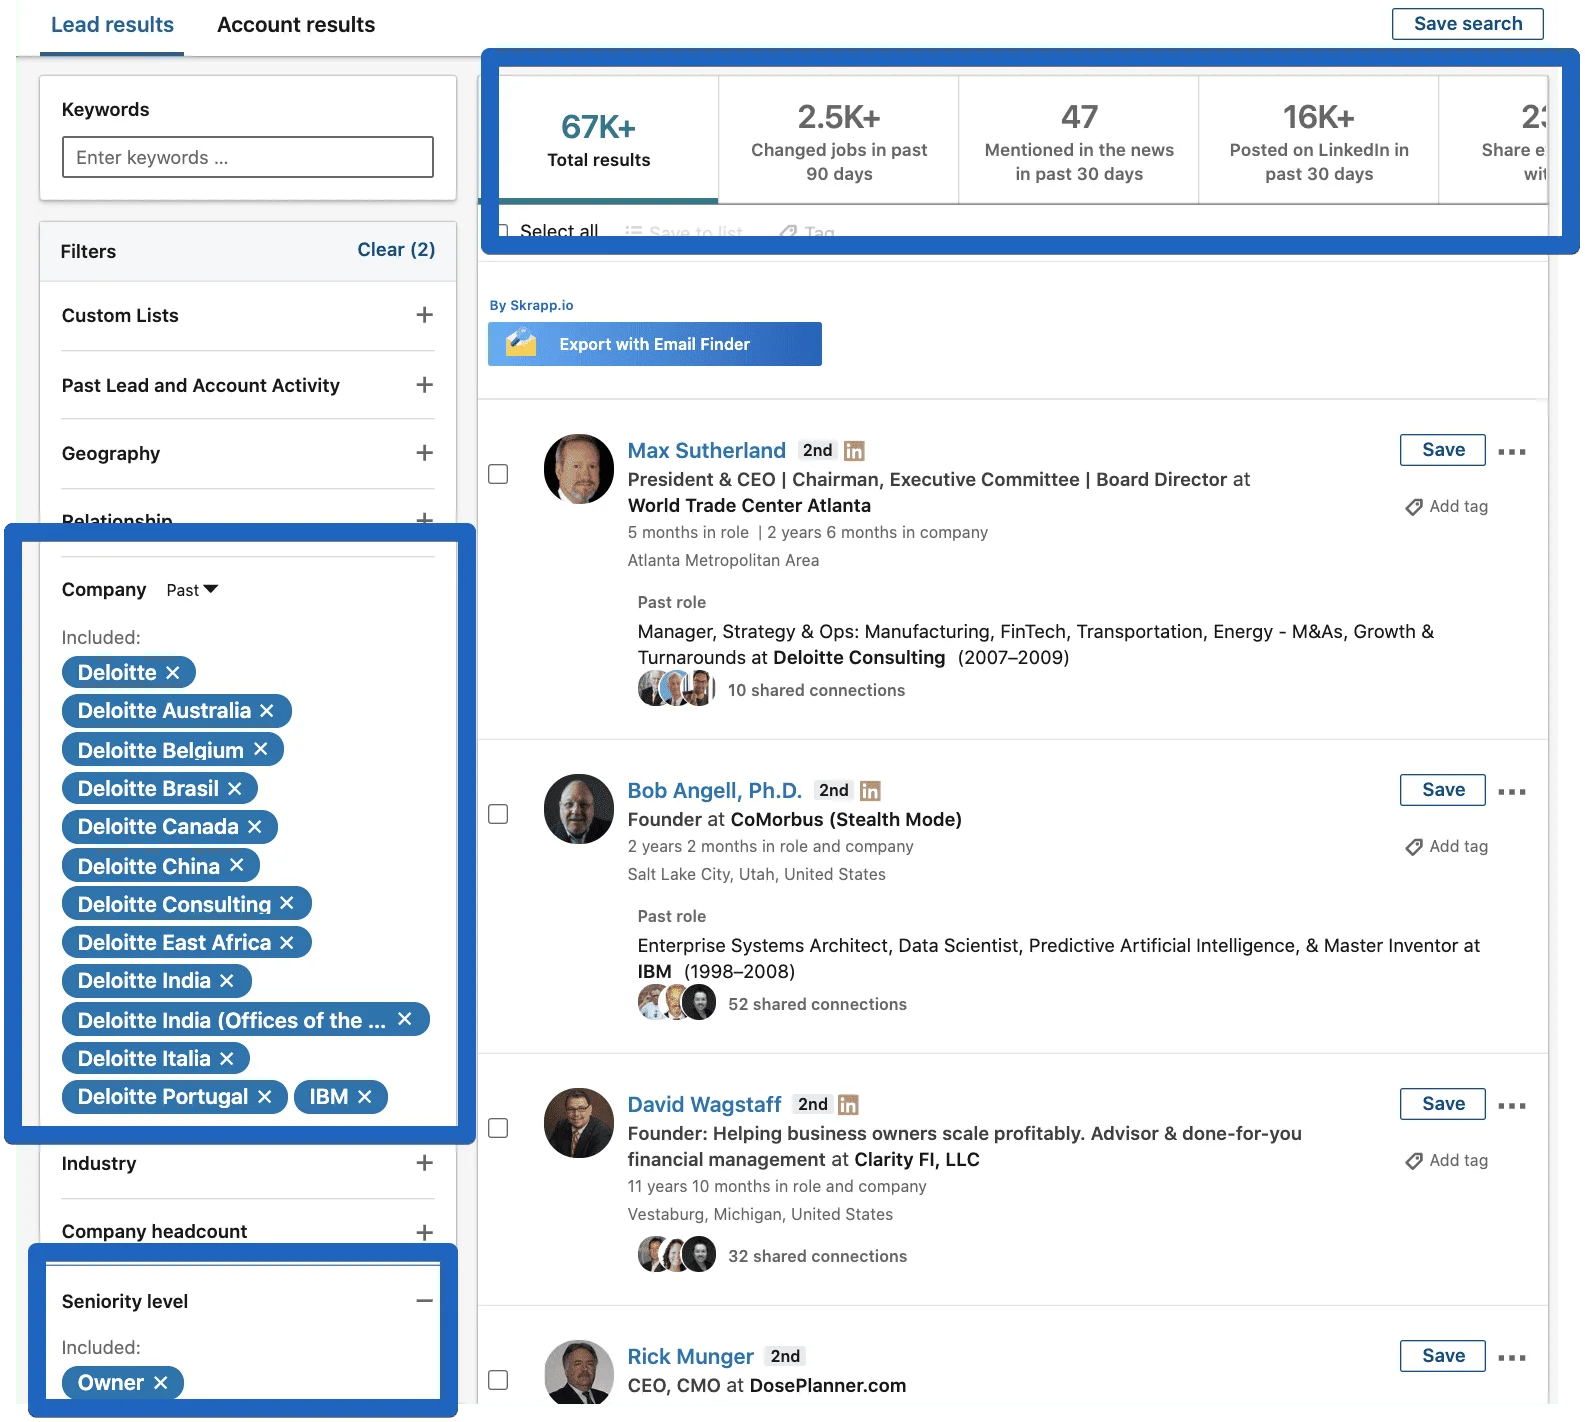Screen dimensions: 1585x1422
Task: Remove the Deloitte East Africa filter chip
Action: (286, 943)
